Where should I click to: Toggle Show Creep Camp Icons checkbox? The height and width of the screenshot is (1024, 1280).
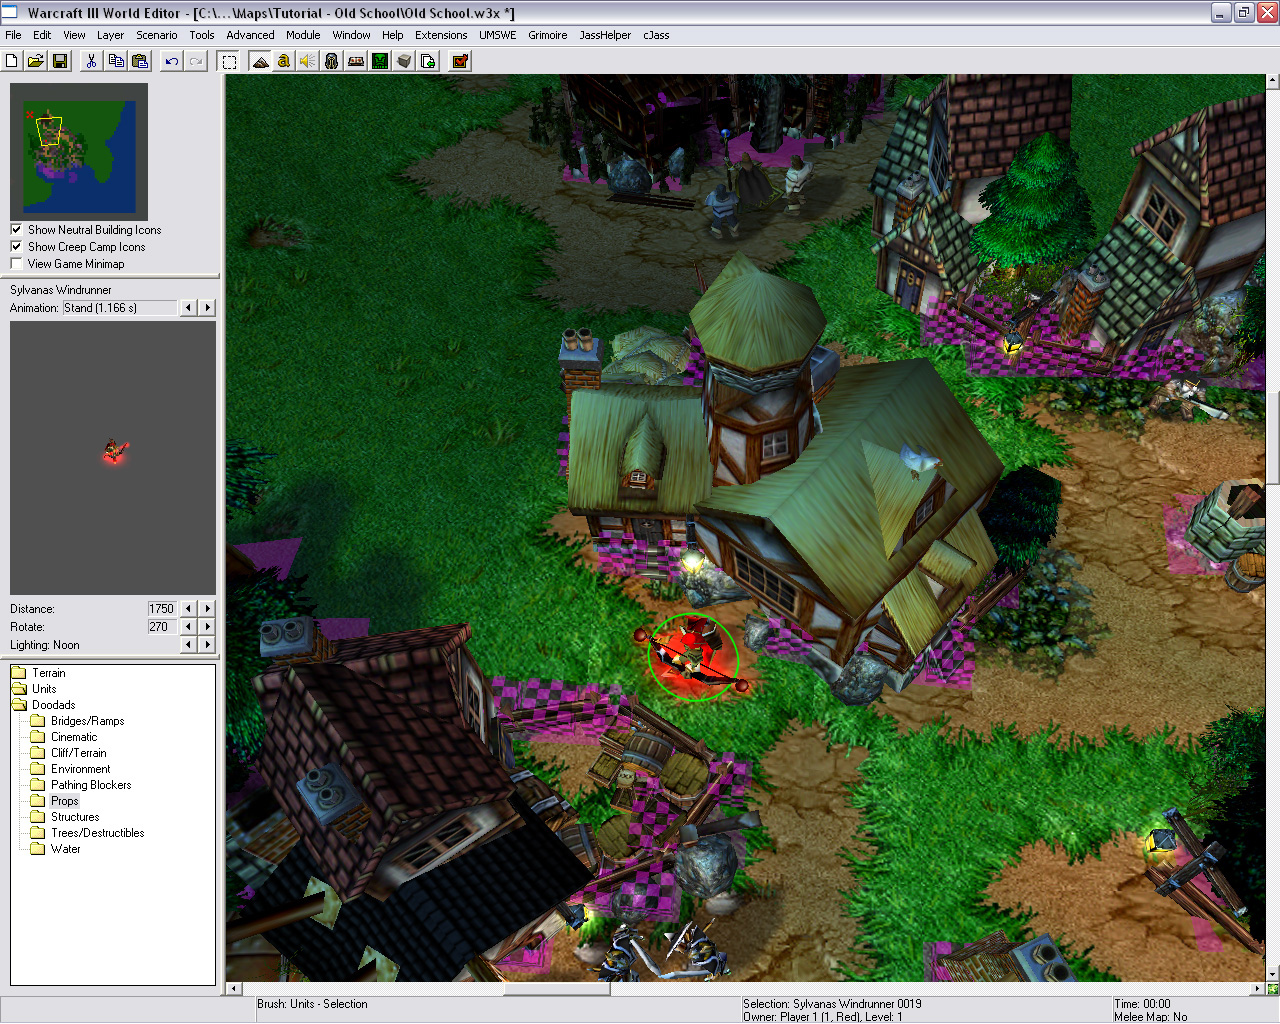(16, 246)
